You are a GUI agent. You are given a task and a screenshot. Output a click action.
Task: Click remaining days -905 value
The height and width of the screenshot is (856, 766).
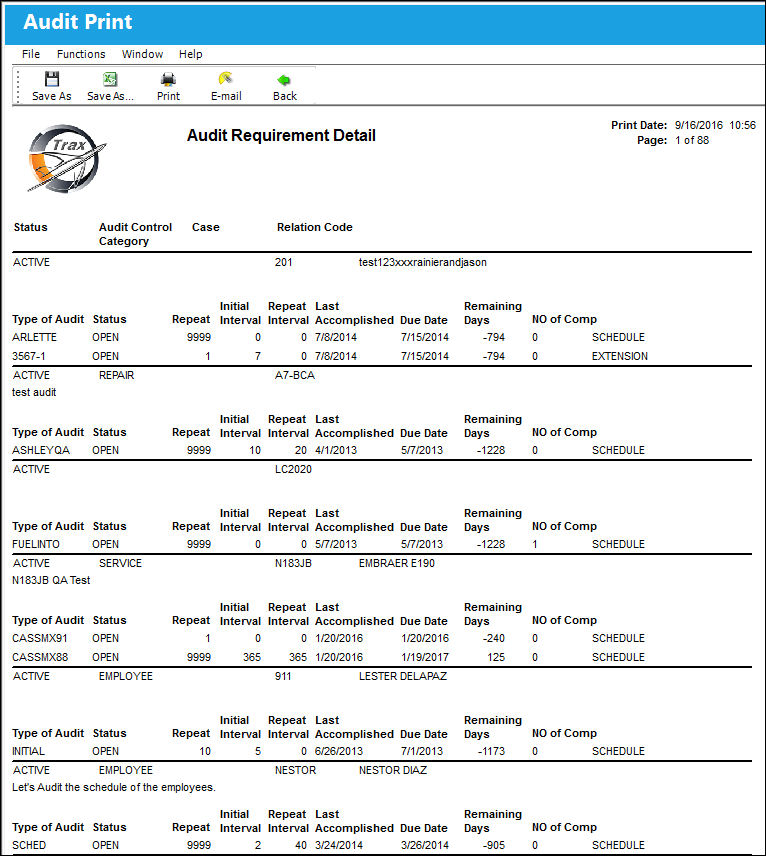pos(494,845)
